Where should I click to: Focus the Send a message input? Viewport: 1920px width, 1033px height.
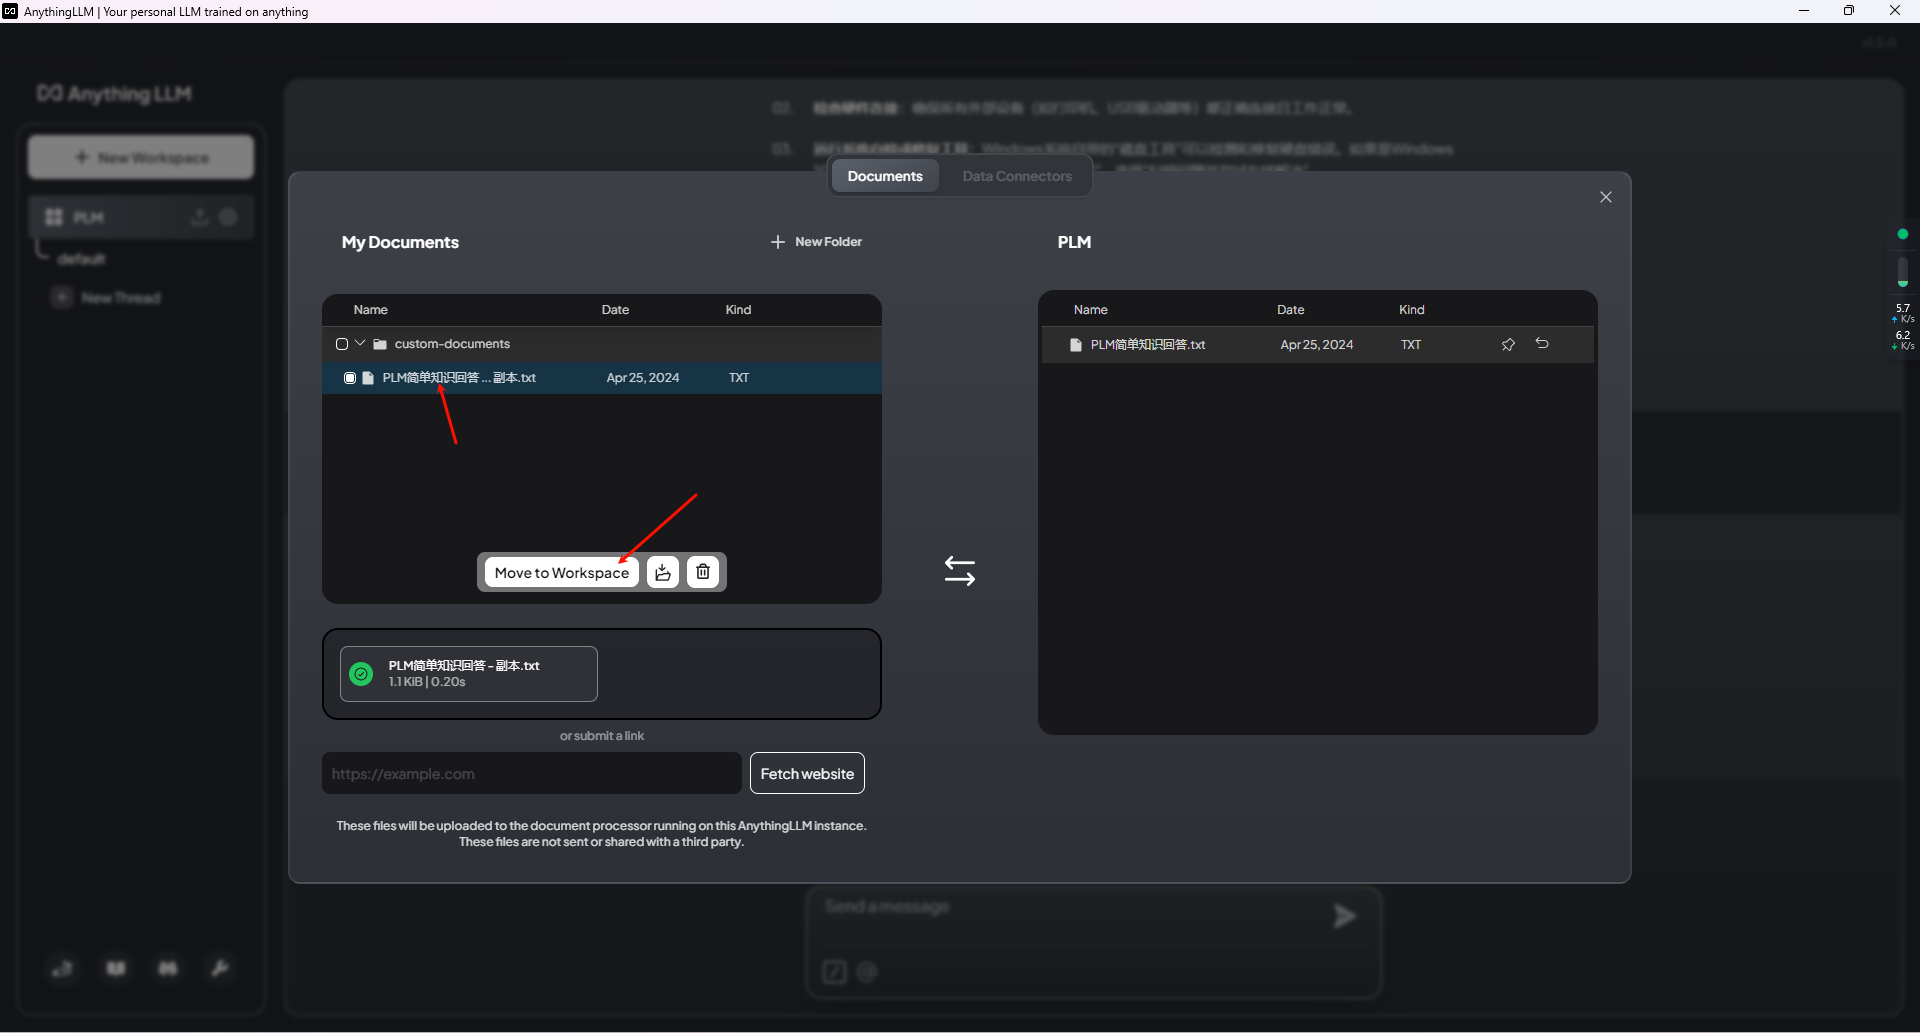(x=1070, y=908)
